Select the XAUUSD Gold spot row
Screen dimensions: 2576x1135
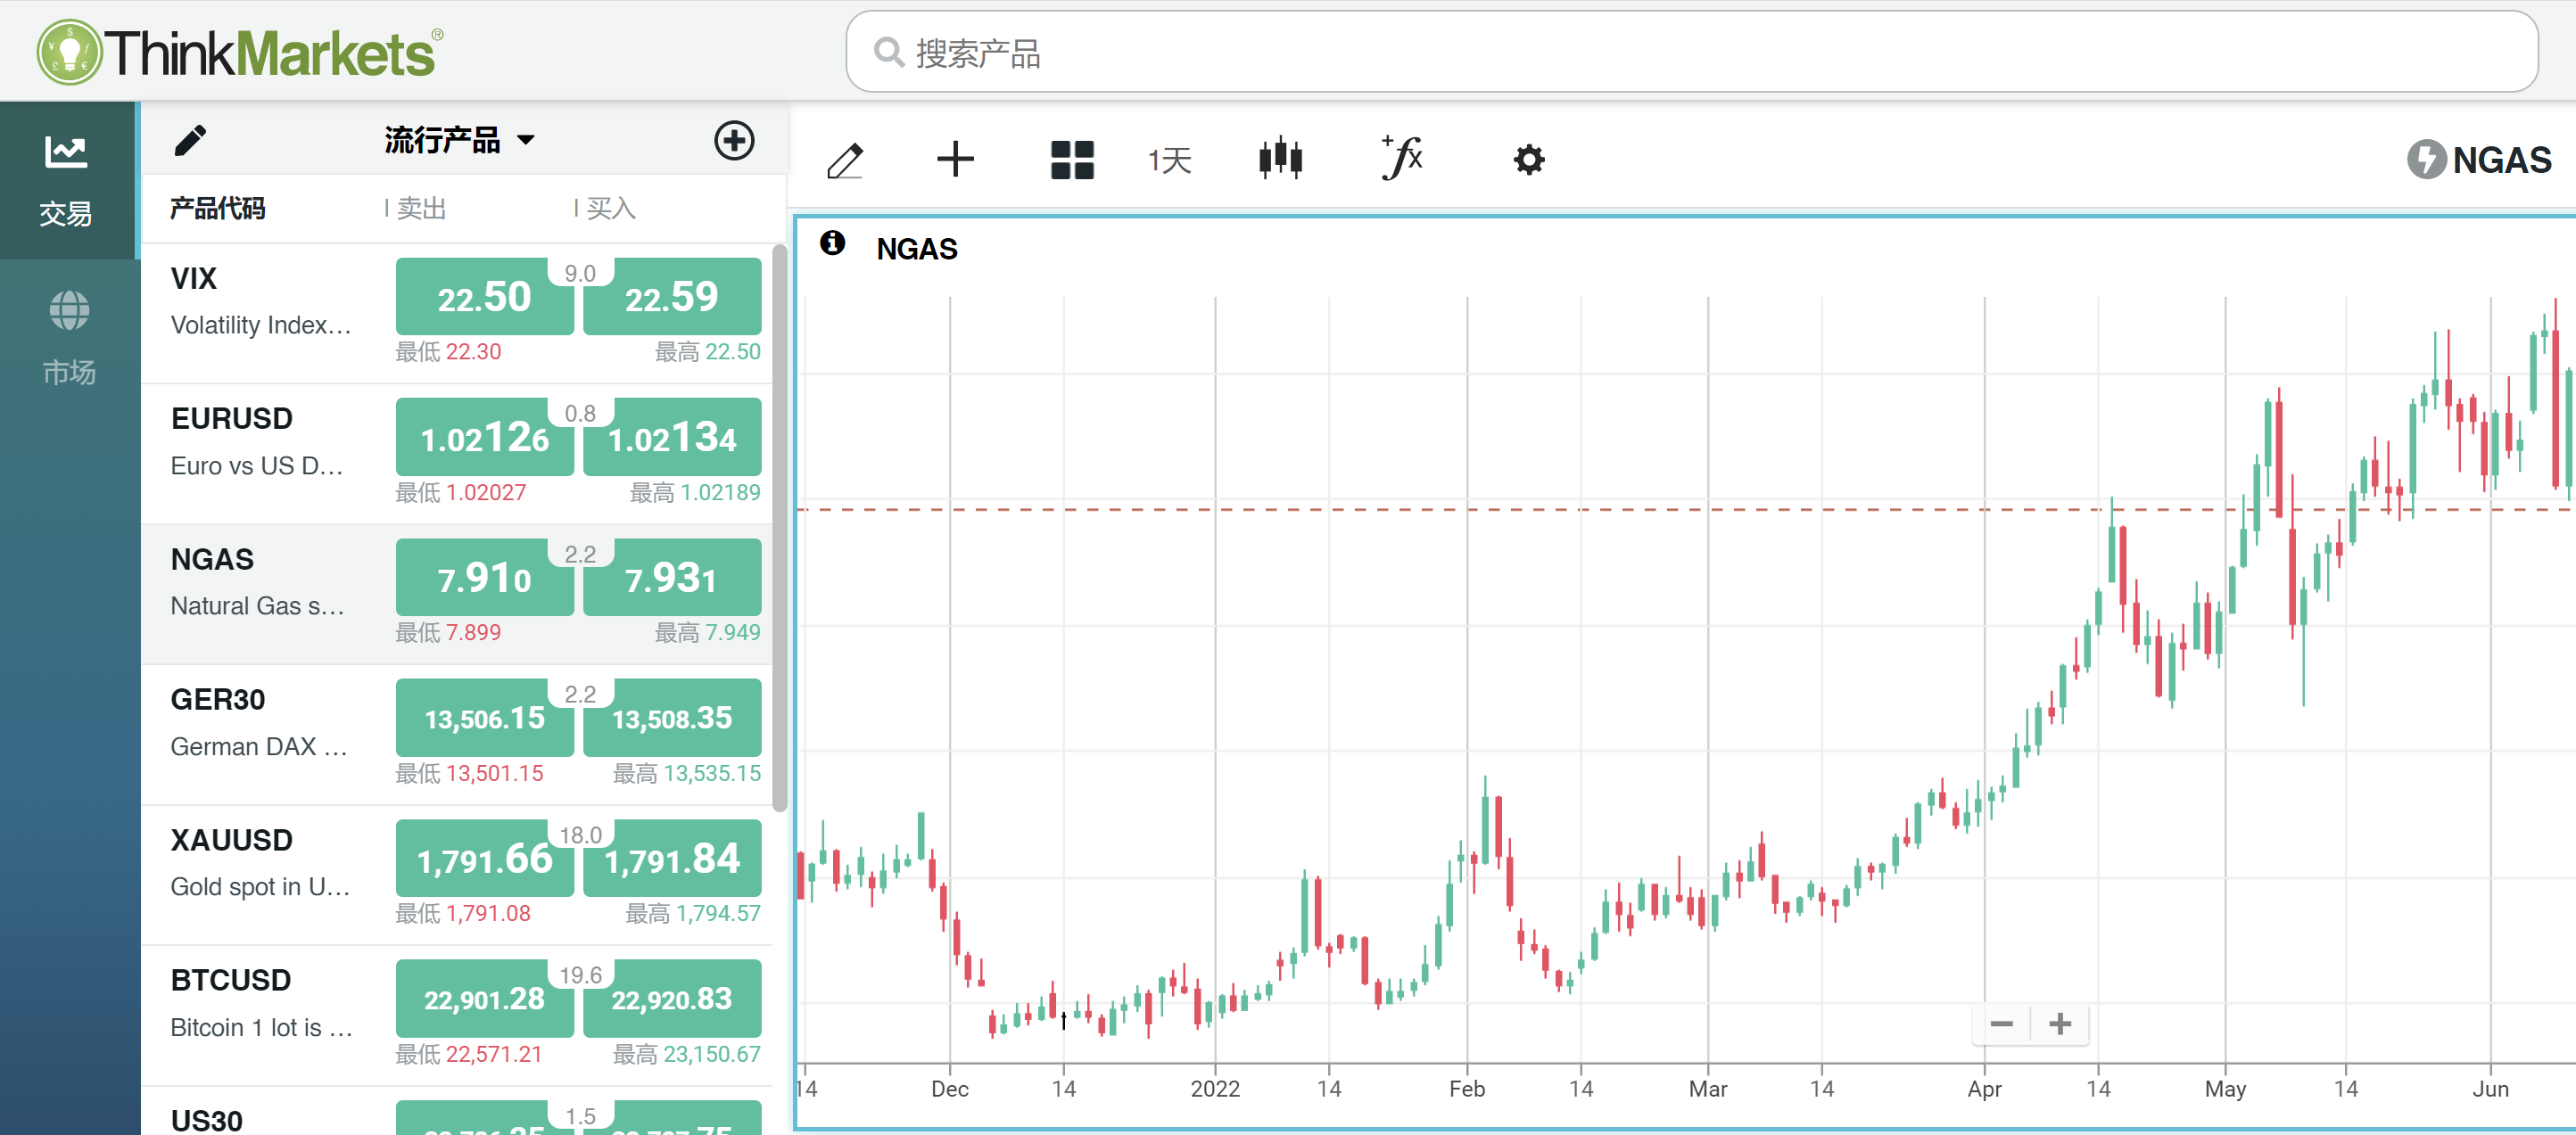coord(458,875)
